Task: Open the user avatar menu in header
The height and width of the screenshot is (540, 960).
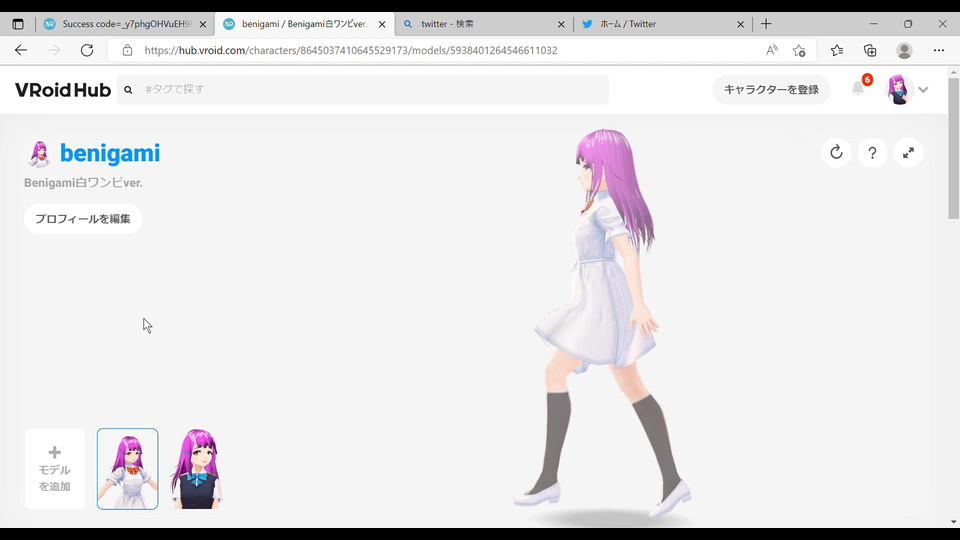Action: [898, 89]
